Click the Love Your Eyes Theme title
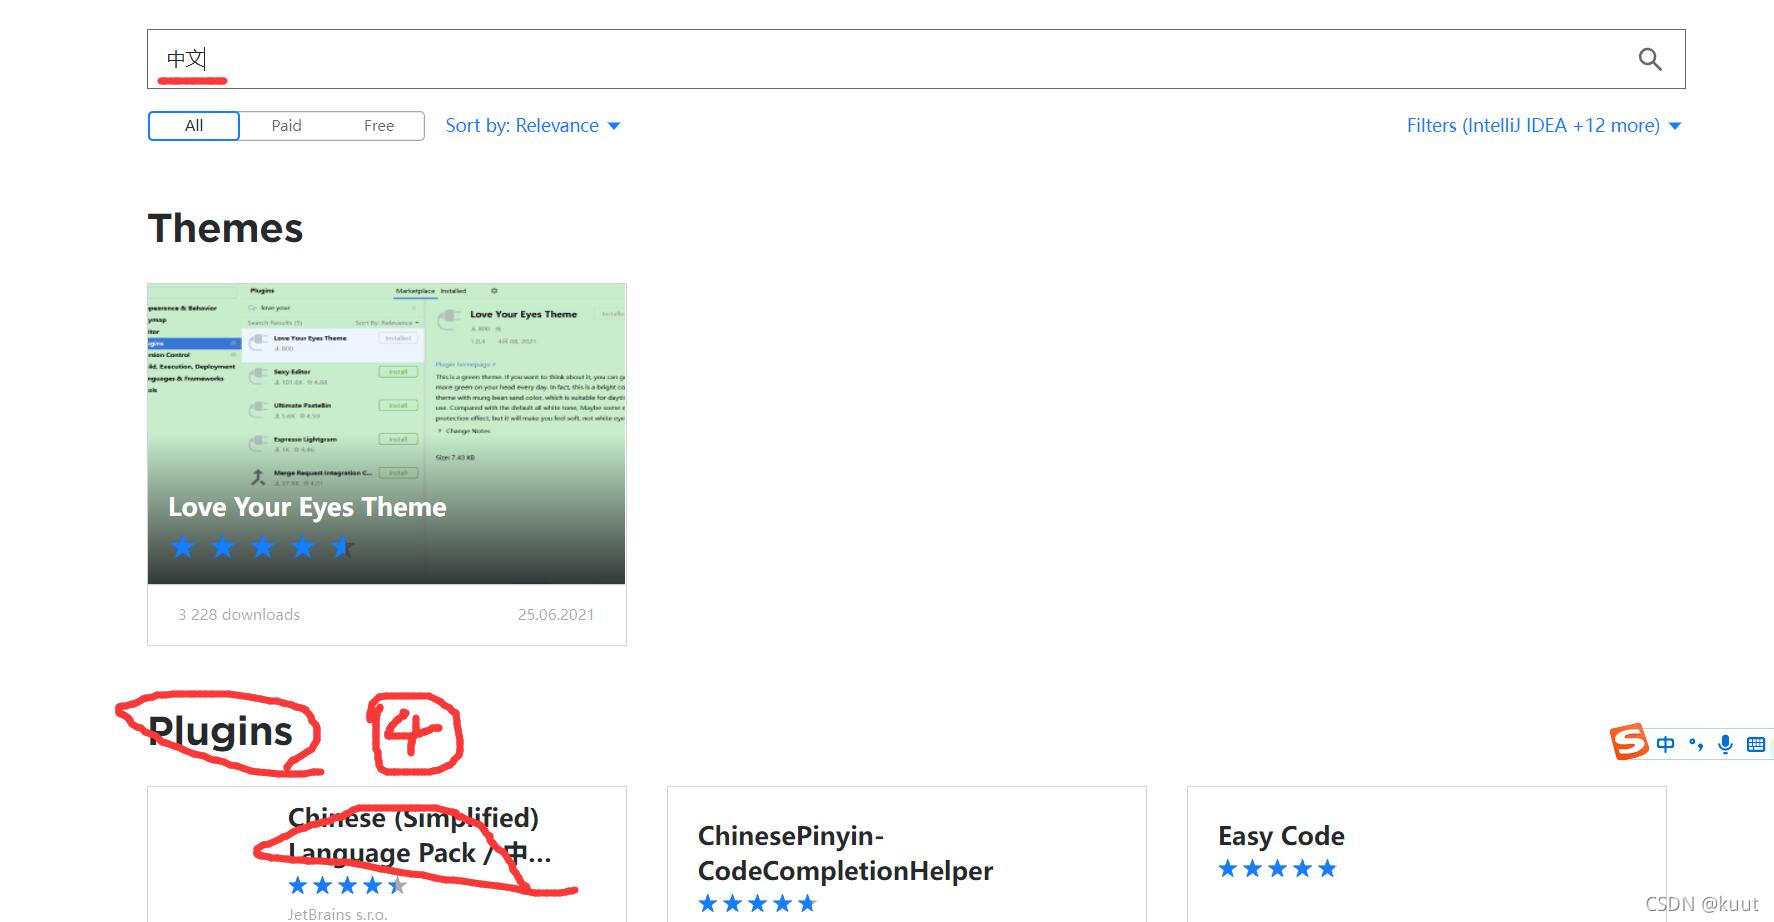Viewport: 1774px width, 922px height. [x=307, y=507]
